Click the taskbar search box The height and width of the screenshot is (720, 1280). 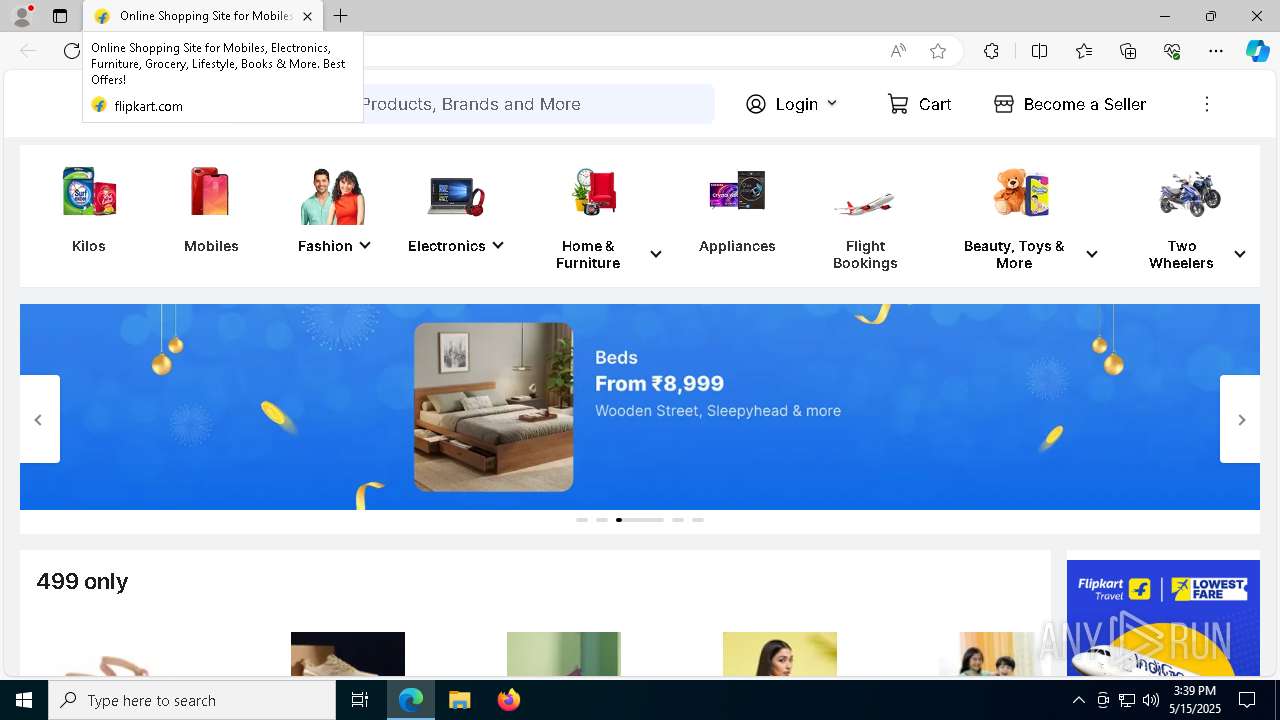coord(192,700)
